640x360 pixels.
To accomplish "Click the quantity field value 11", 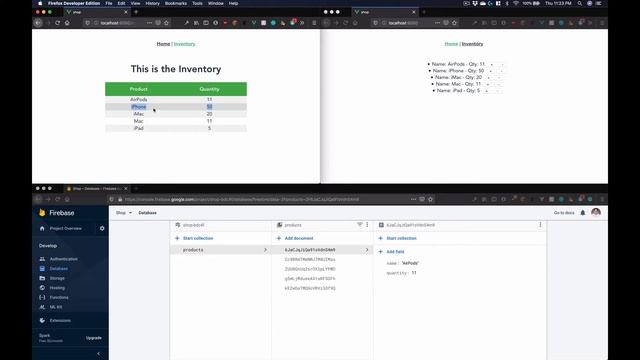I will point(414,273).
